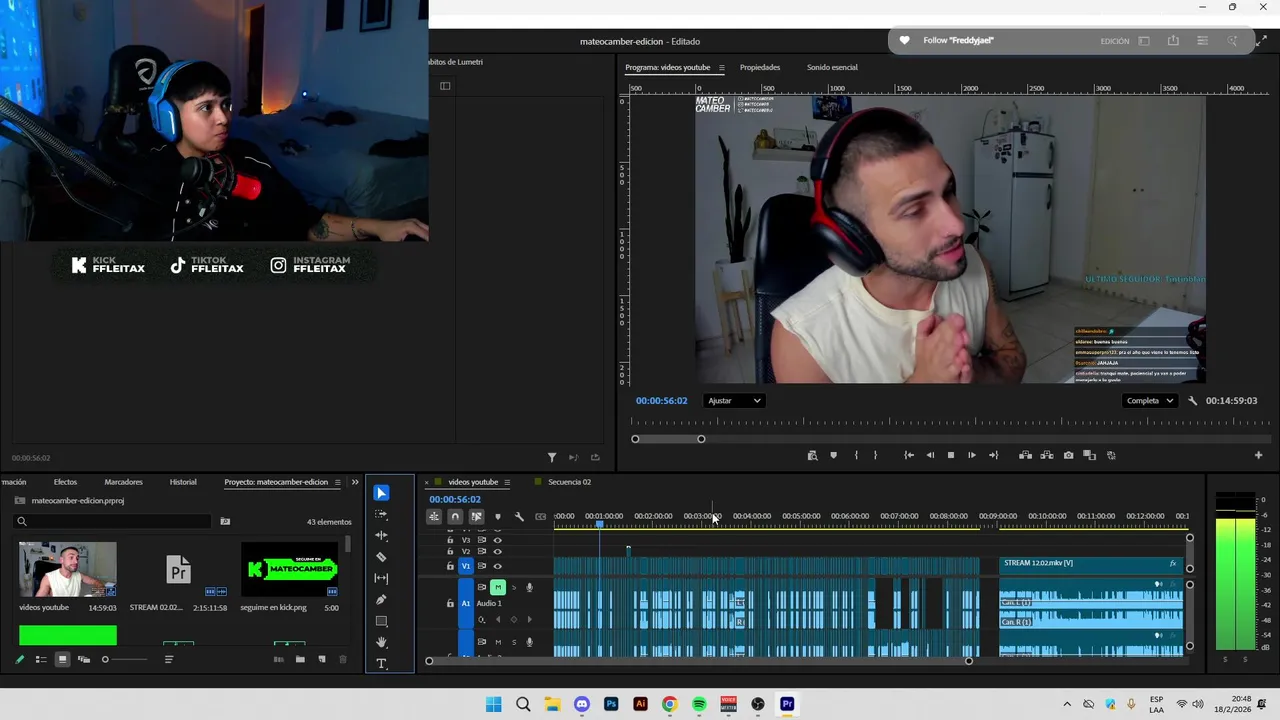Switch to Efectos tab
This screenshot has height=720, width=1280.
tap(65, 482)
